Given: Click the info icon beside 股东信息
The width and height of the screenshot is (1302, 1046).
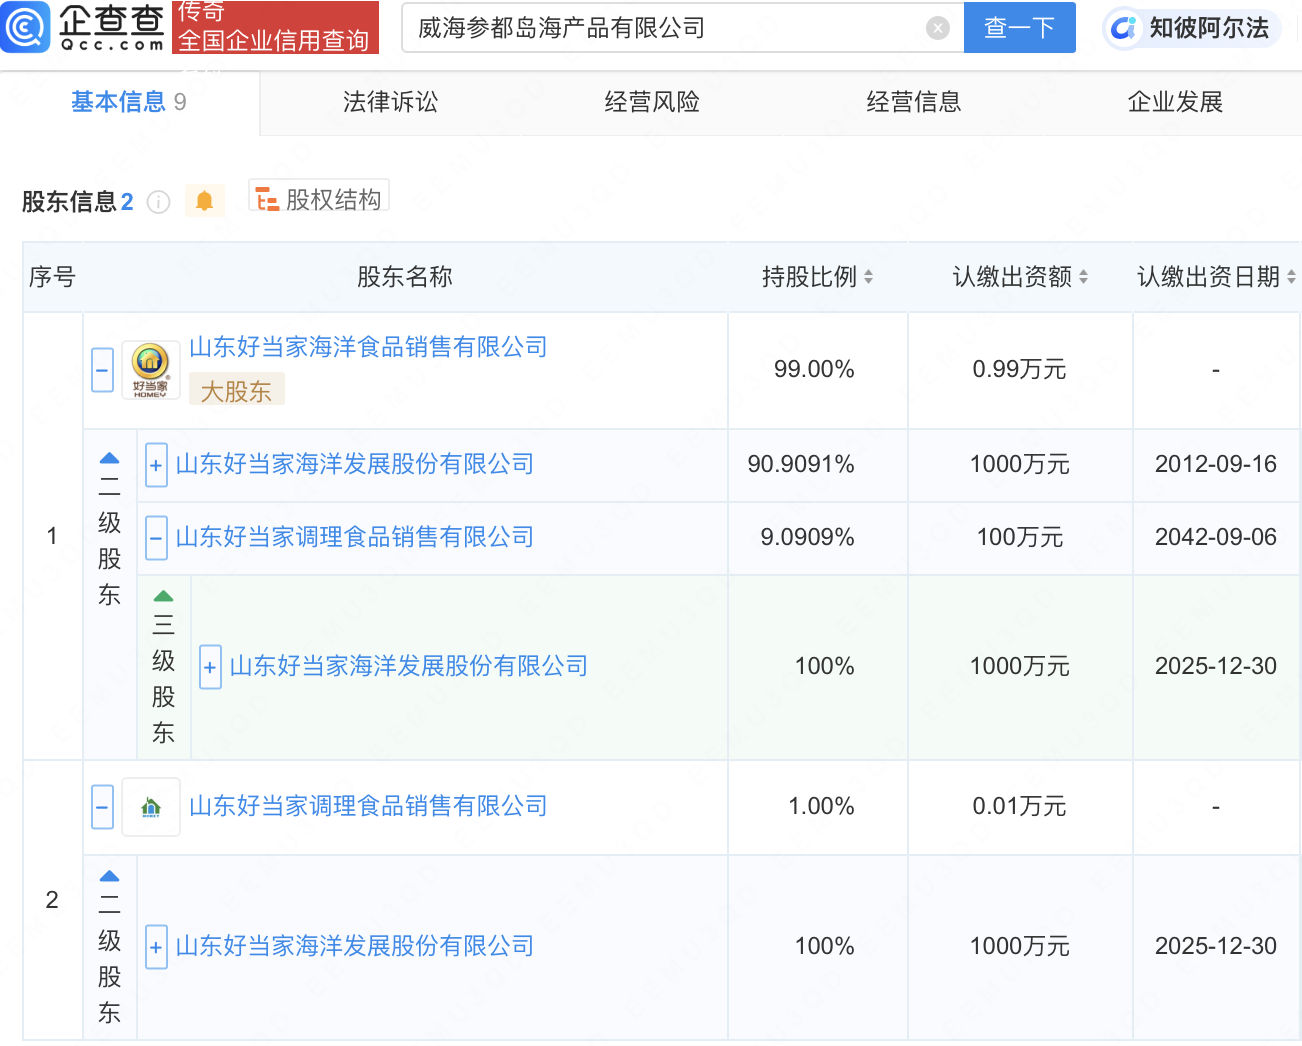Looking at the screenshot, I should pyautogui.click(x=158, y=202).
